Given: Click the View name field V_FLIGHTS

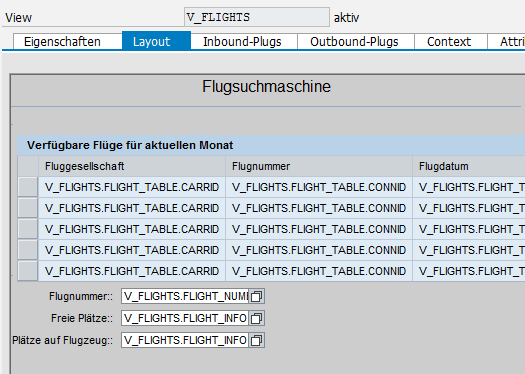Looking at the screenshot, I should 257,17.
